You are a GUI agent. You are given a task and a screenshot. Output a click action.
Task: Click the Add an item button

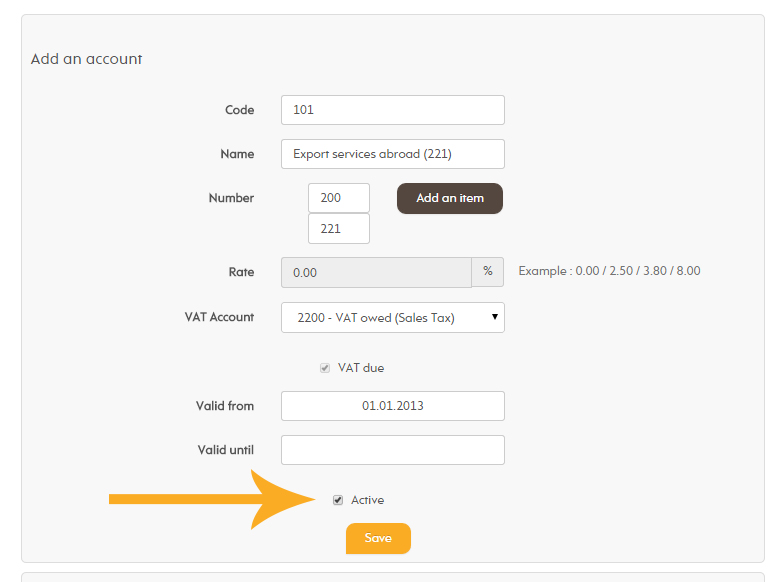pyautogui.click(x=450, y=198)
